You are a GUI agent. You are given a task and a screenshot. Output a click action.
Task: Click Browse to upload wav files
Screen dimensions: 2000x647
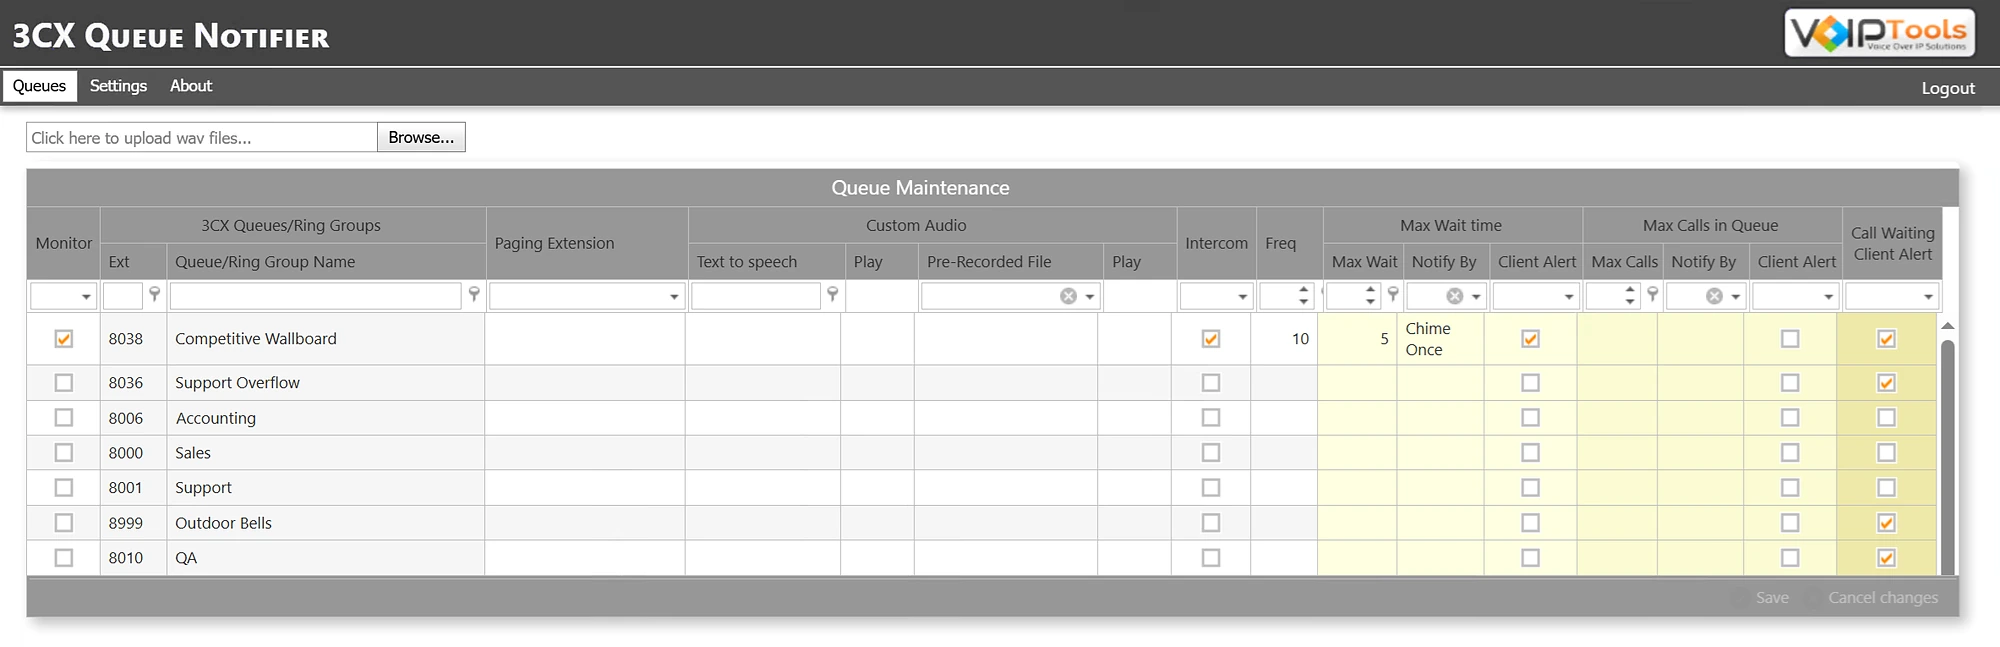tap(421, 137)
